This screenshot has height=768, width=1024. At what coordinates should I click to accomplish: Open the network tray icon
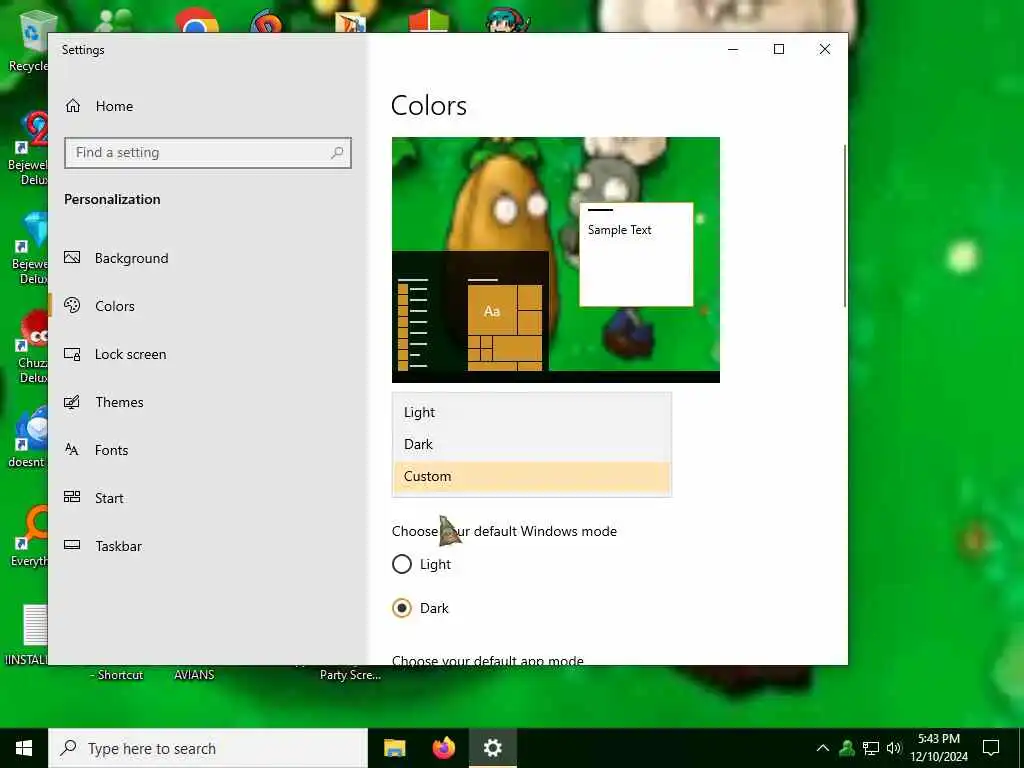[x=871, y=748]
